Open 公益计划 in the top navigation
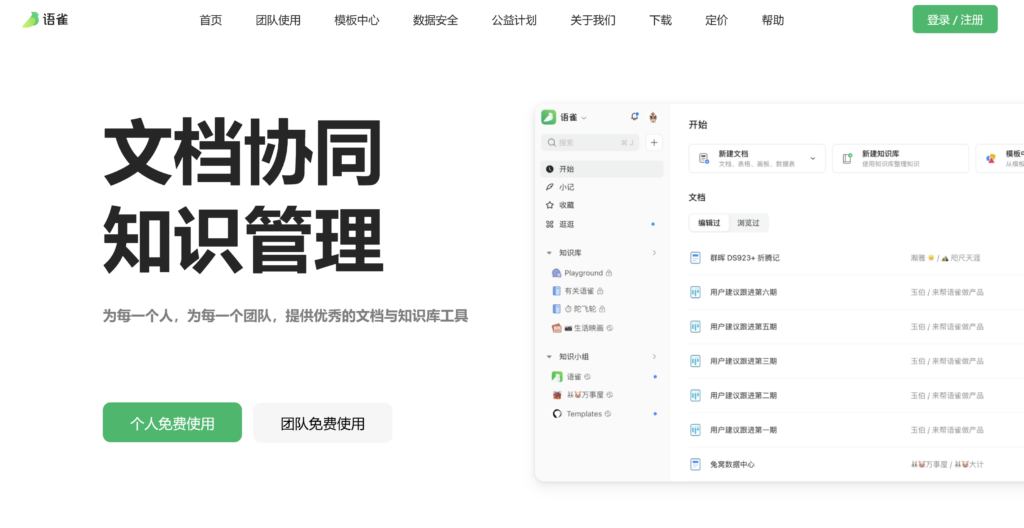 coord(514,20)
